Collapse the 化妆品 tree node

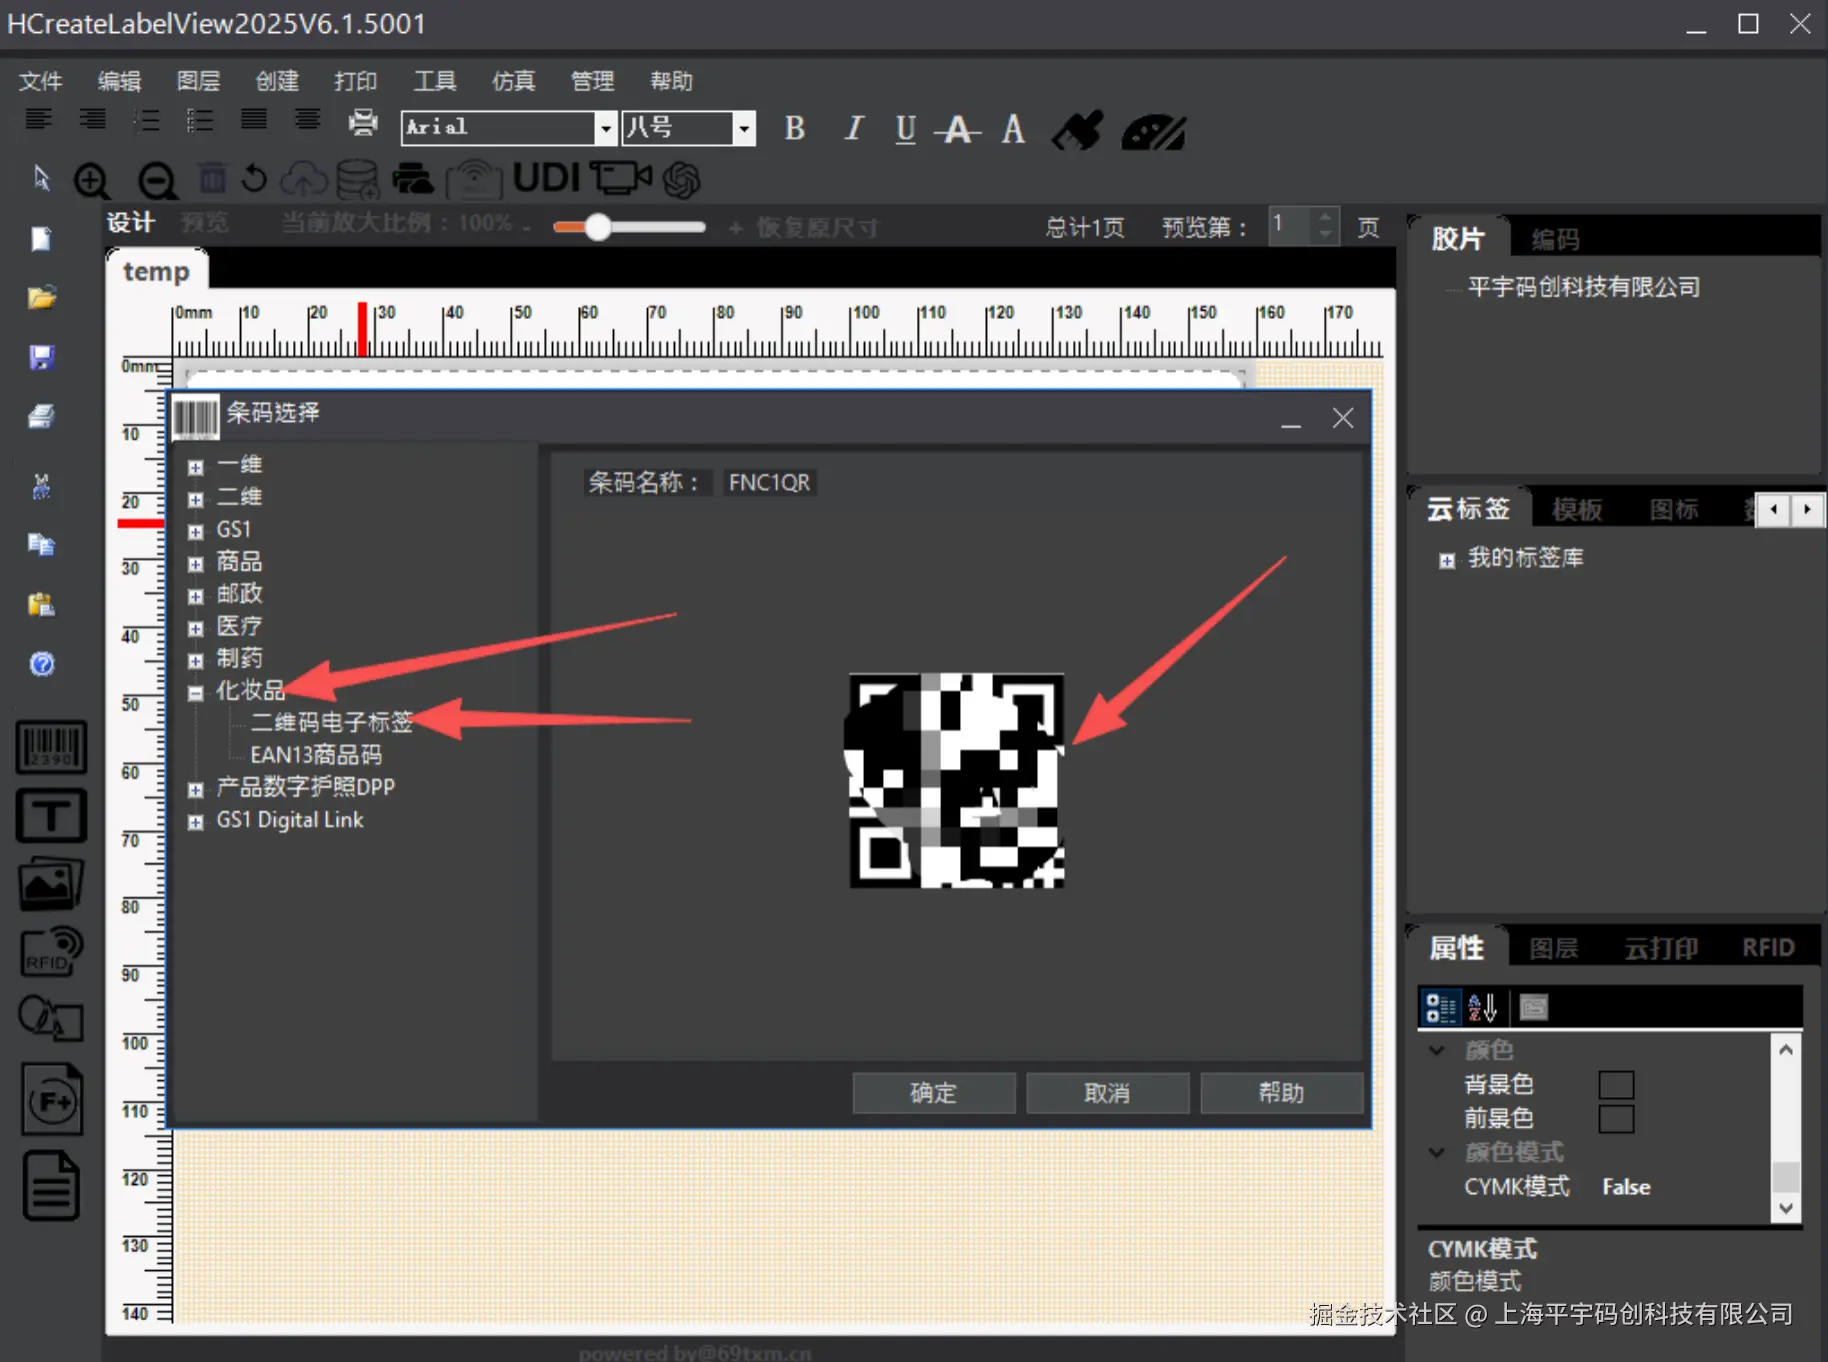point(196,693)
